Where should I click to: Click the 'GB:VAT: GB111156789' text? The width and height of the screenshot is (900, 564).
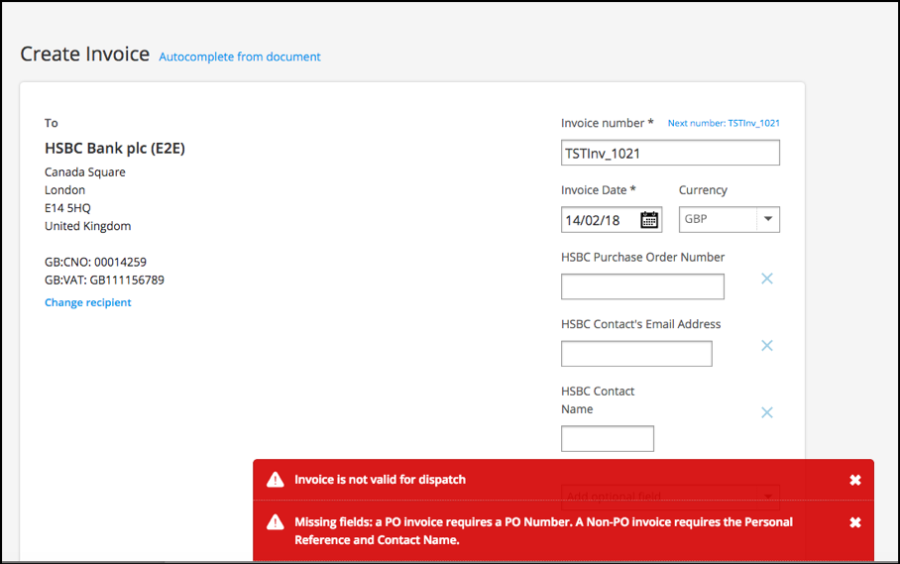coord(104,280)
